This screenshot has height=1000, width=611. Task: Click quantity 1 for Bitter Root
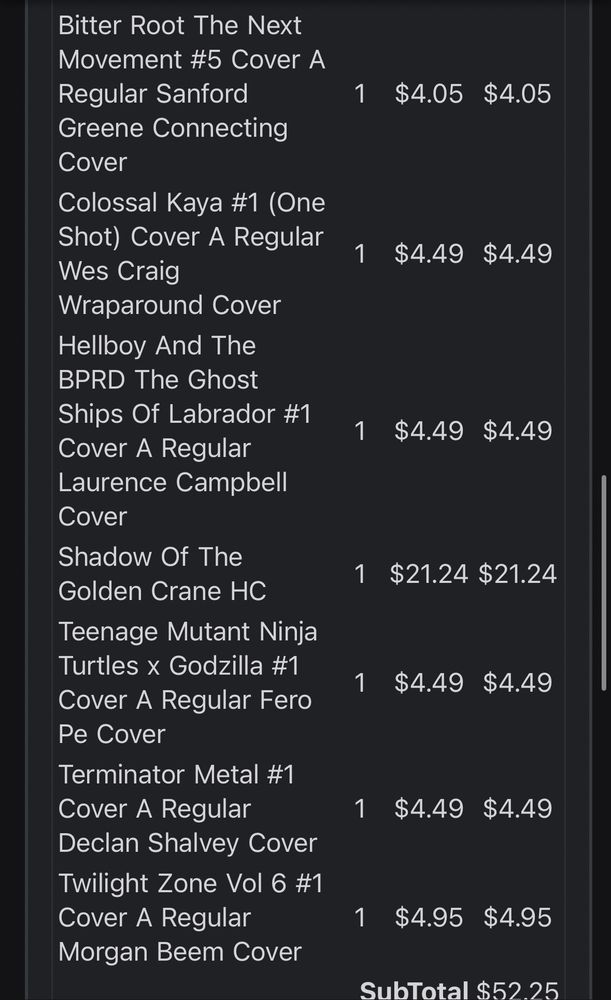(360, 93)
